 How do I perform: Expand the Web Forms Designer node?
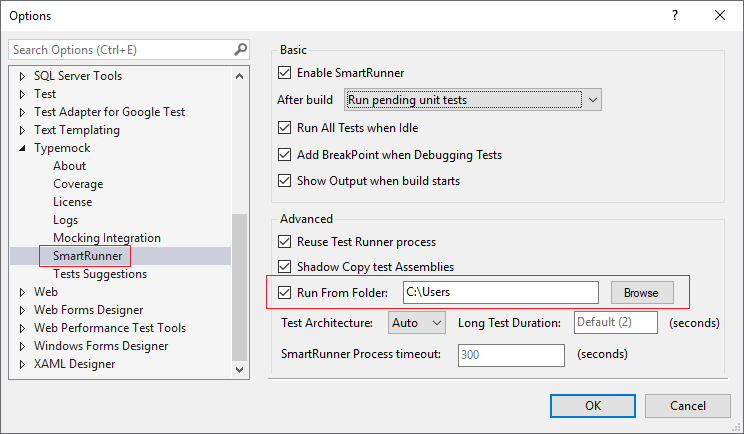(x=24, y=310)
